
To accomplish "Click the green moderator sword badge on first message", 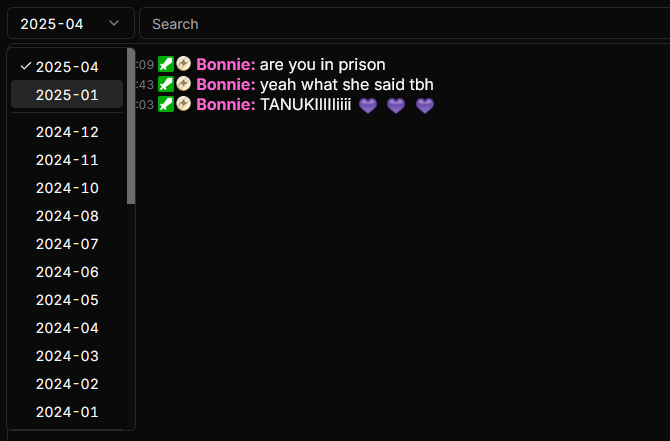I will coord(166,64).
